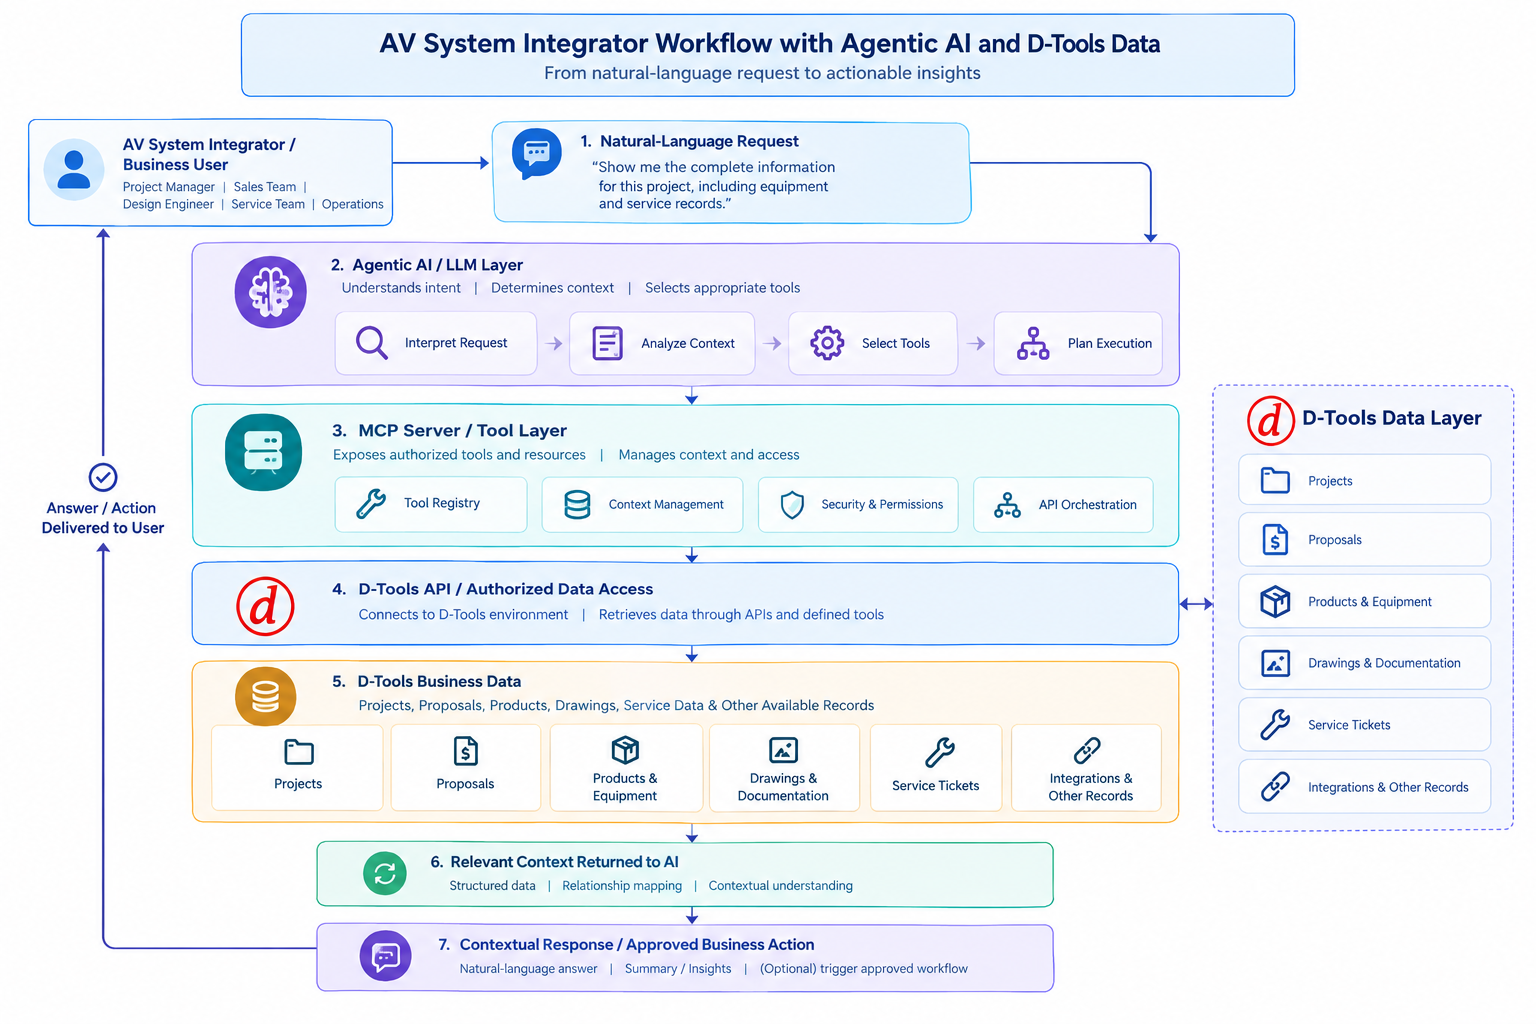Select Drawings & Documentation card in D-Tools Data Layer
The image size is (1536, 1024).
pos(1364,663)
